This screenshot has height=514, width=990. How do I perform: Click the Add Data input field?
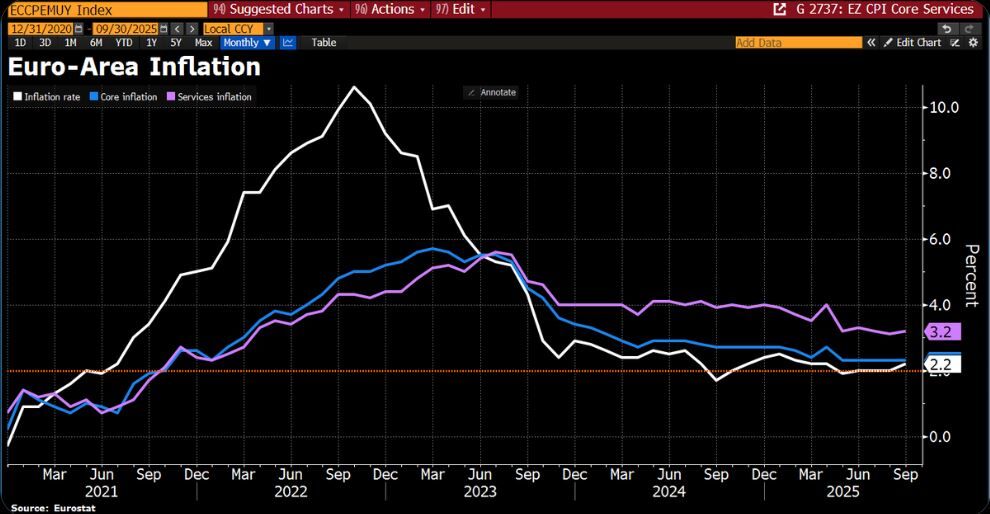coord(798,42)
